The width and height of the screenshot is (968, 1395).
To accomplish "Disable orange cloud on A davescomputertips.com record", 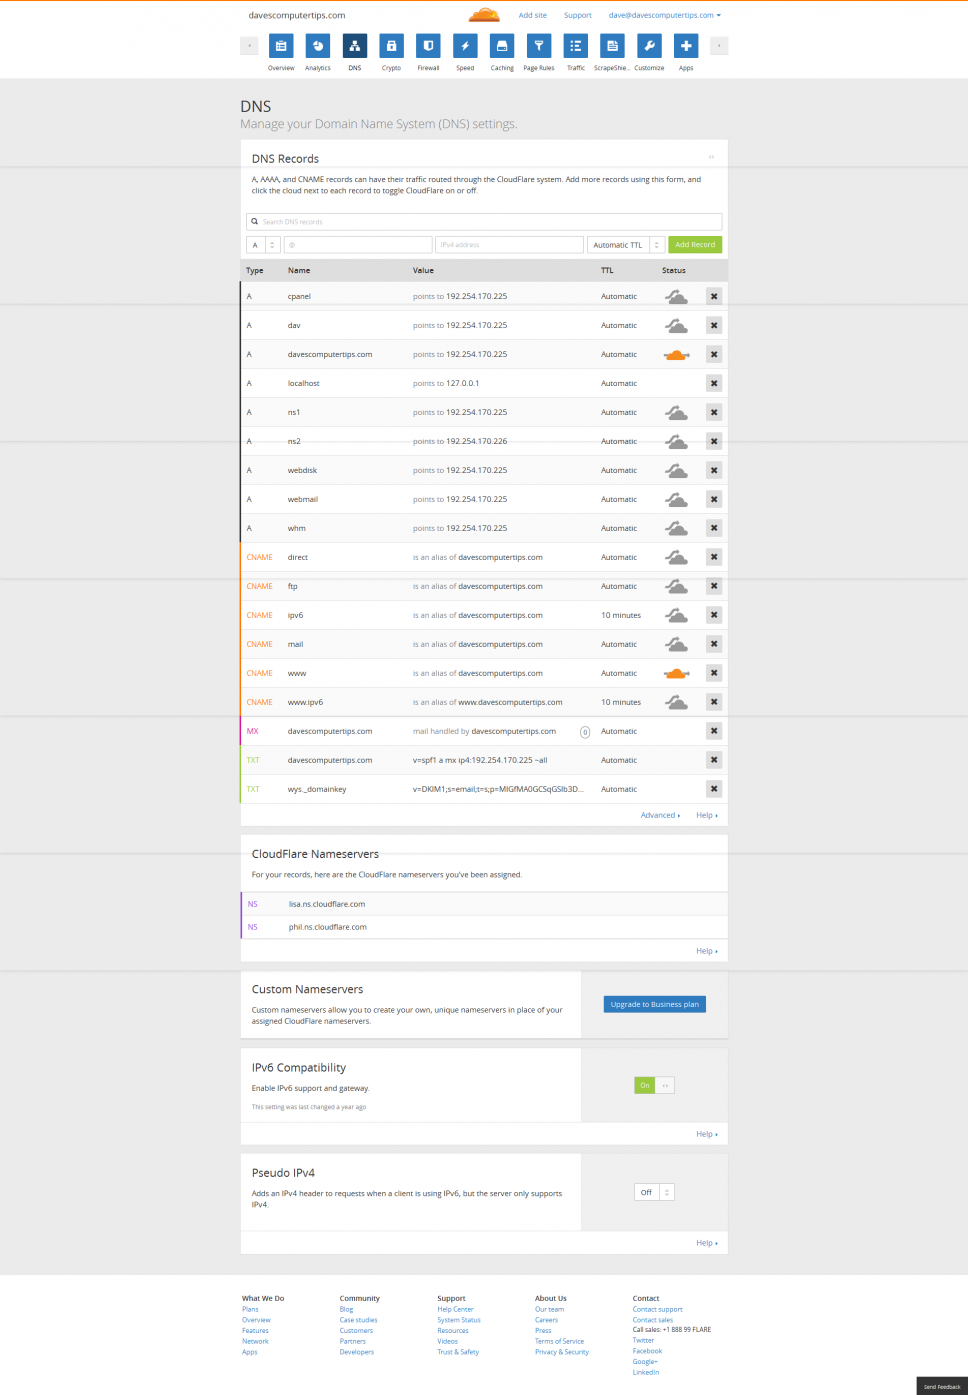I will pos(676,354).
